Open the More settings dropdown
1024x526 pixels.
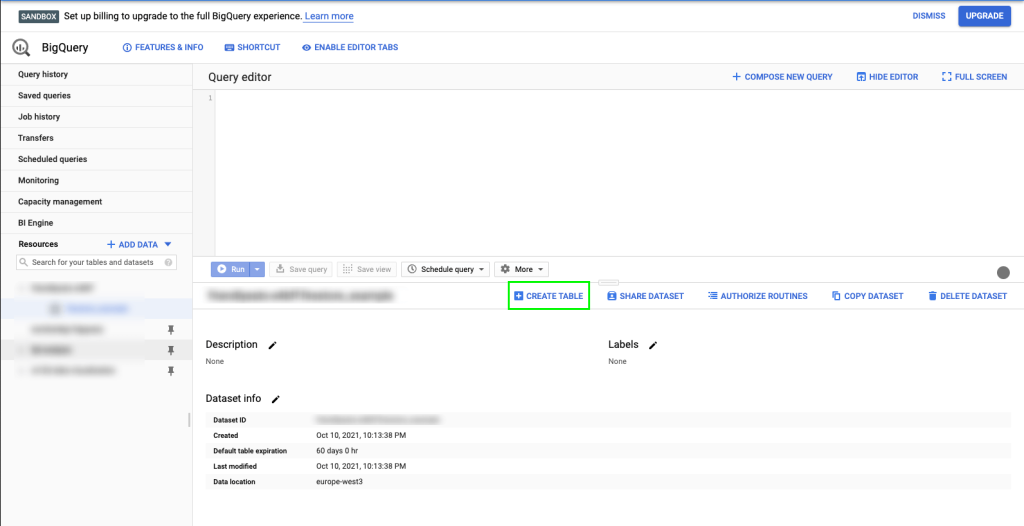[522, 269]
